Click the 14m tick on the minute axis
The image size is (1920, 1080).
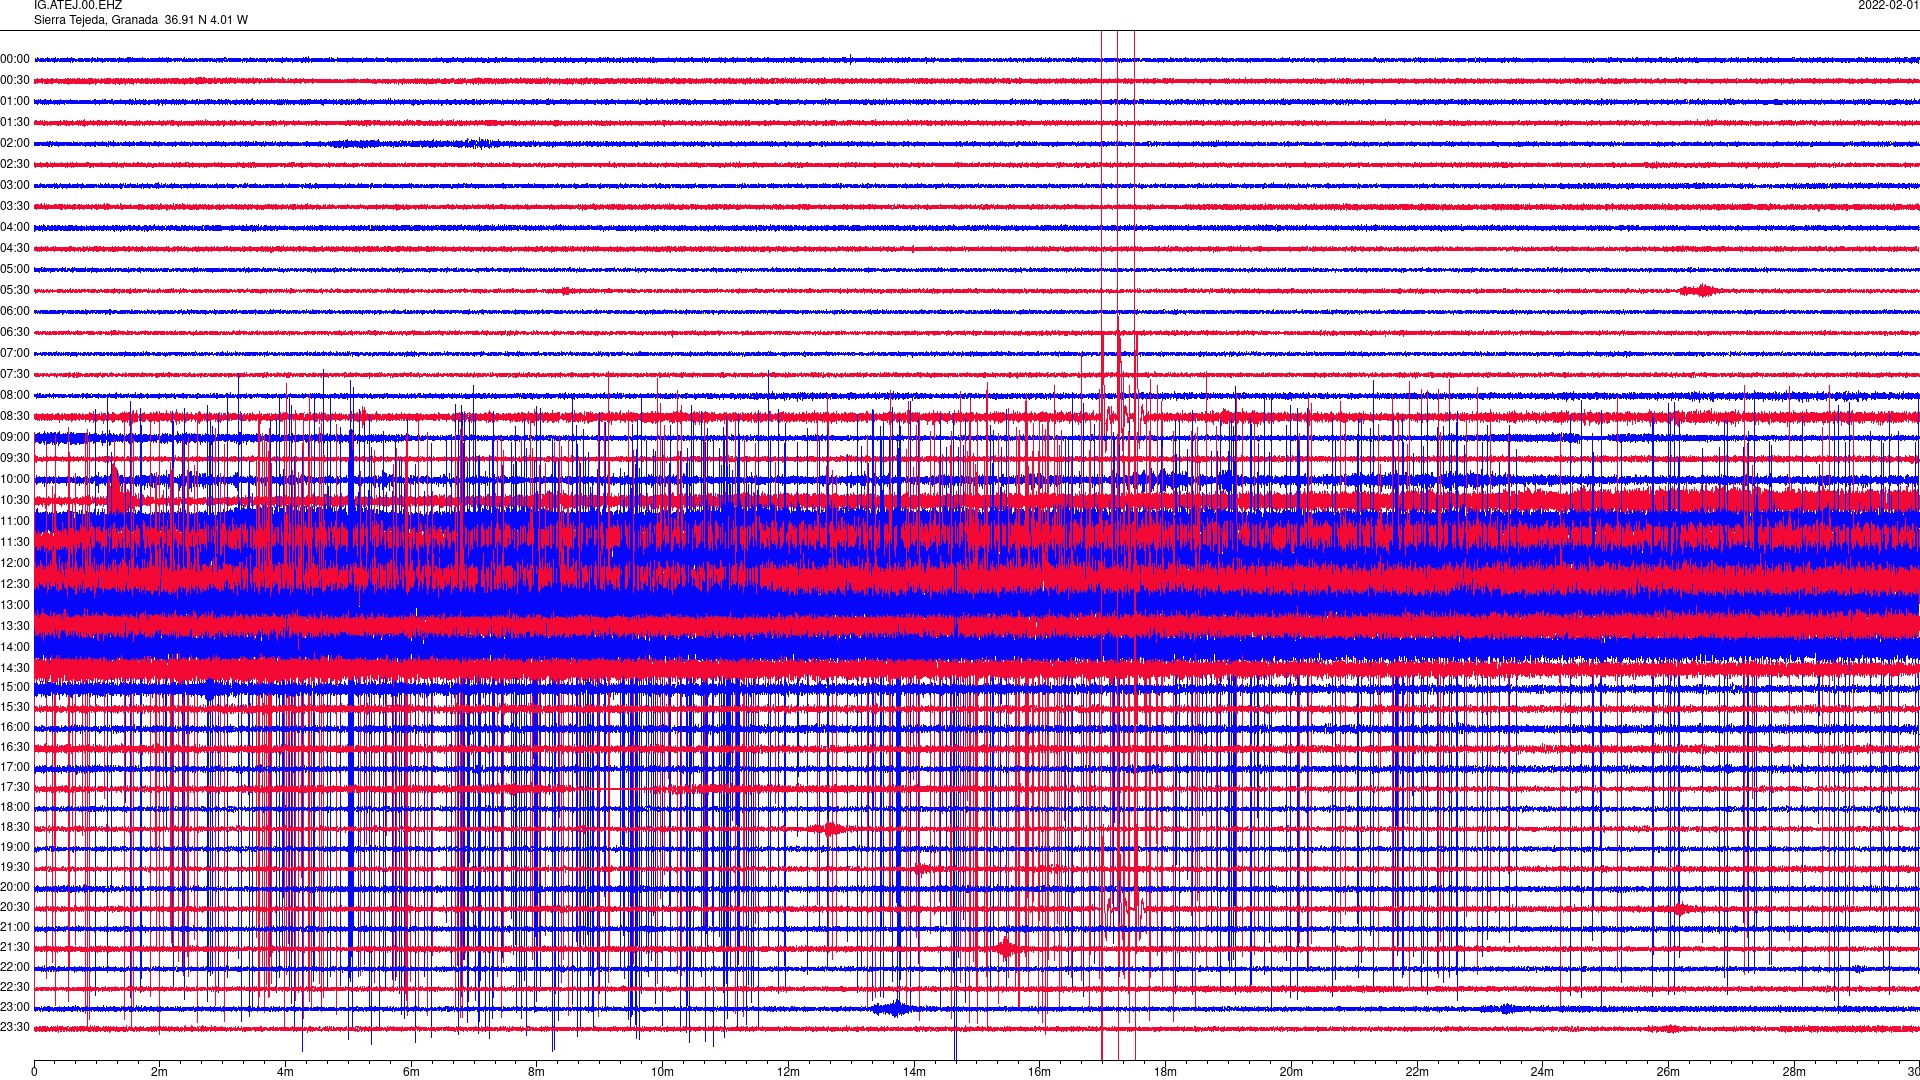pos(914,1072)
